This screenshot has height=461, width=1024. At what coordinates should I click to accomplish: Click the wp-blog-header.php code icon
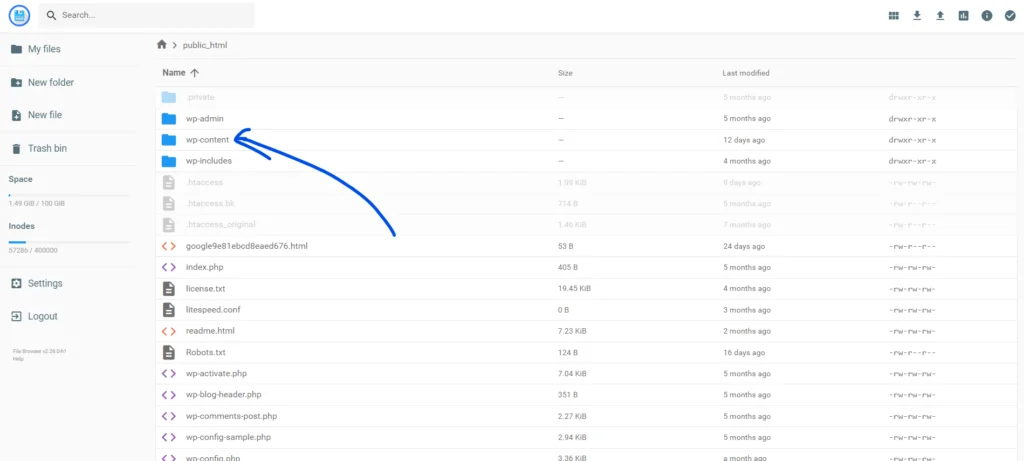(x=168, y=394)
